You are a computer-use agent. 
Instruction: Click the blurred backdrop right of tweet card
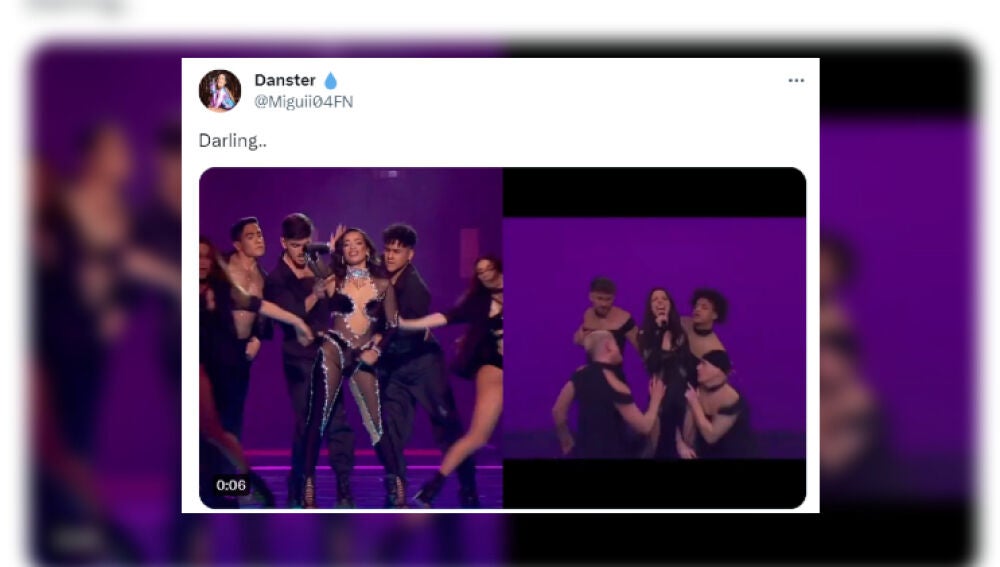point(898,300)
